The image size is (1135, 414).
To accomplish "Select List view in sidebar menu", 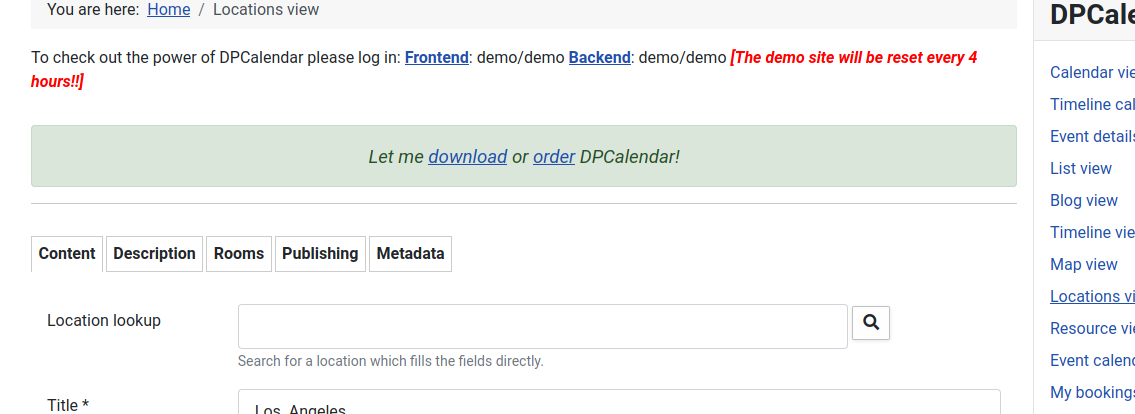I will [x=1081, y=169].
